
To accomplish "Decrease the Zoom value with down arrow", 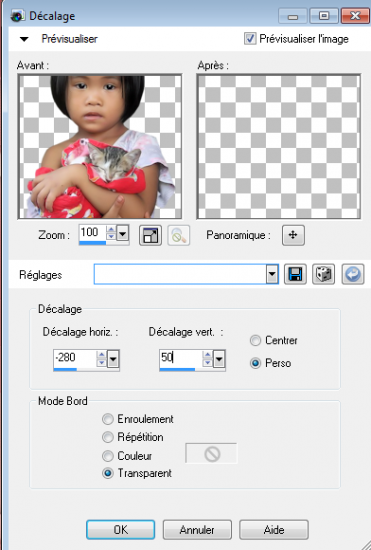I will [111, 236].
